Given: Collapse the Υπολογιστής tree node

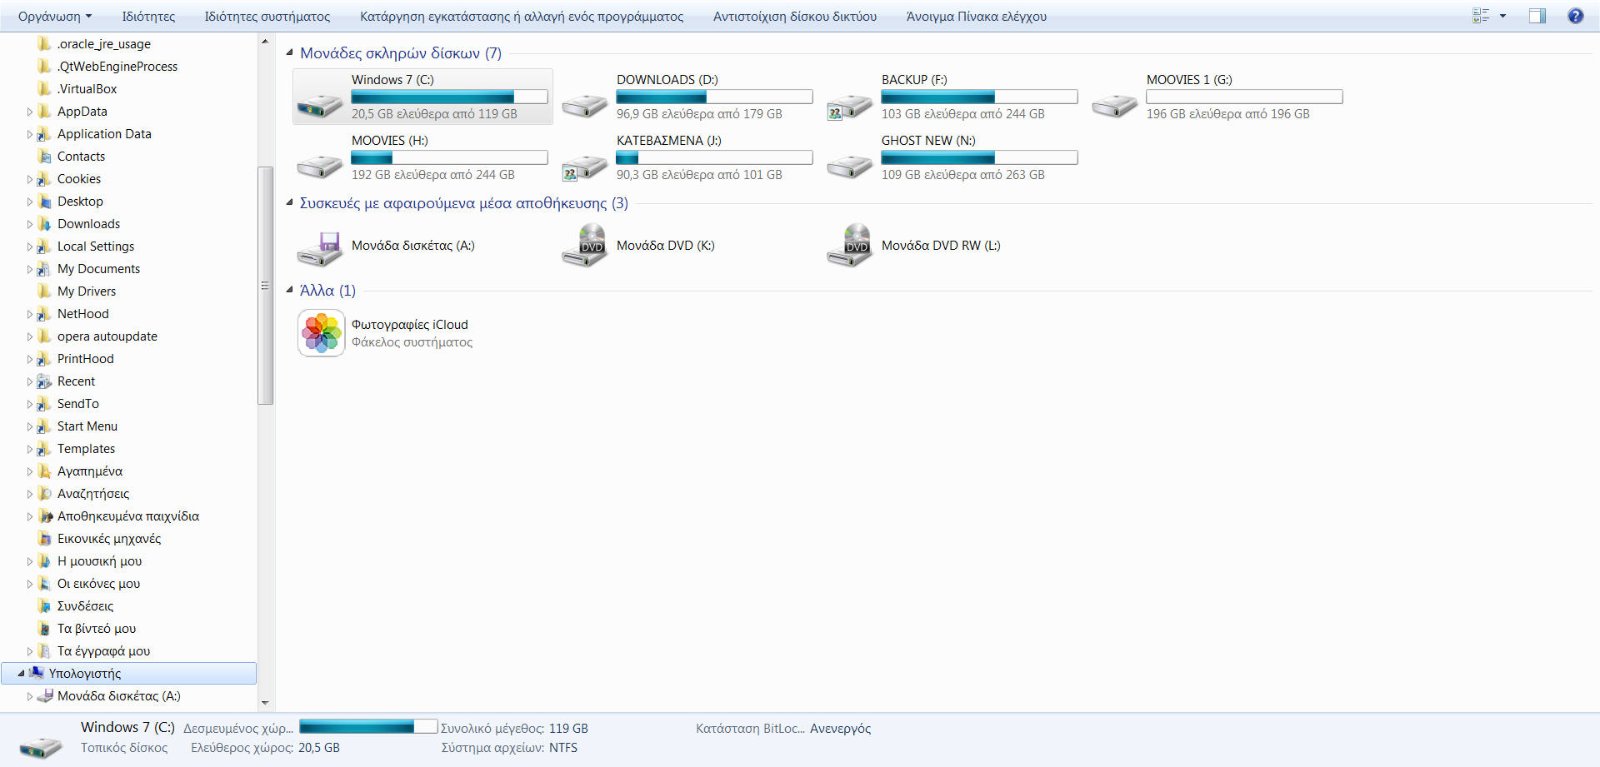Looking at the screenshot, I should tap(21, 673).
